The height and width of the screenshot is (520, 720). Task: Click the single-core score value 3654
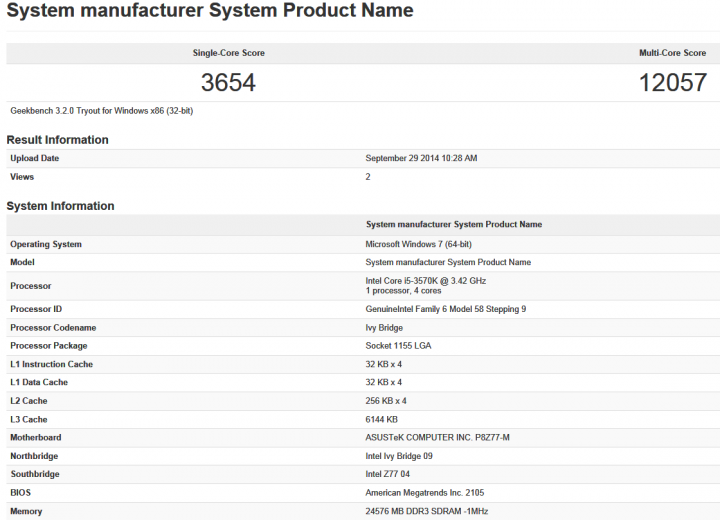click(228, 83)
